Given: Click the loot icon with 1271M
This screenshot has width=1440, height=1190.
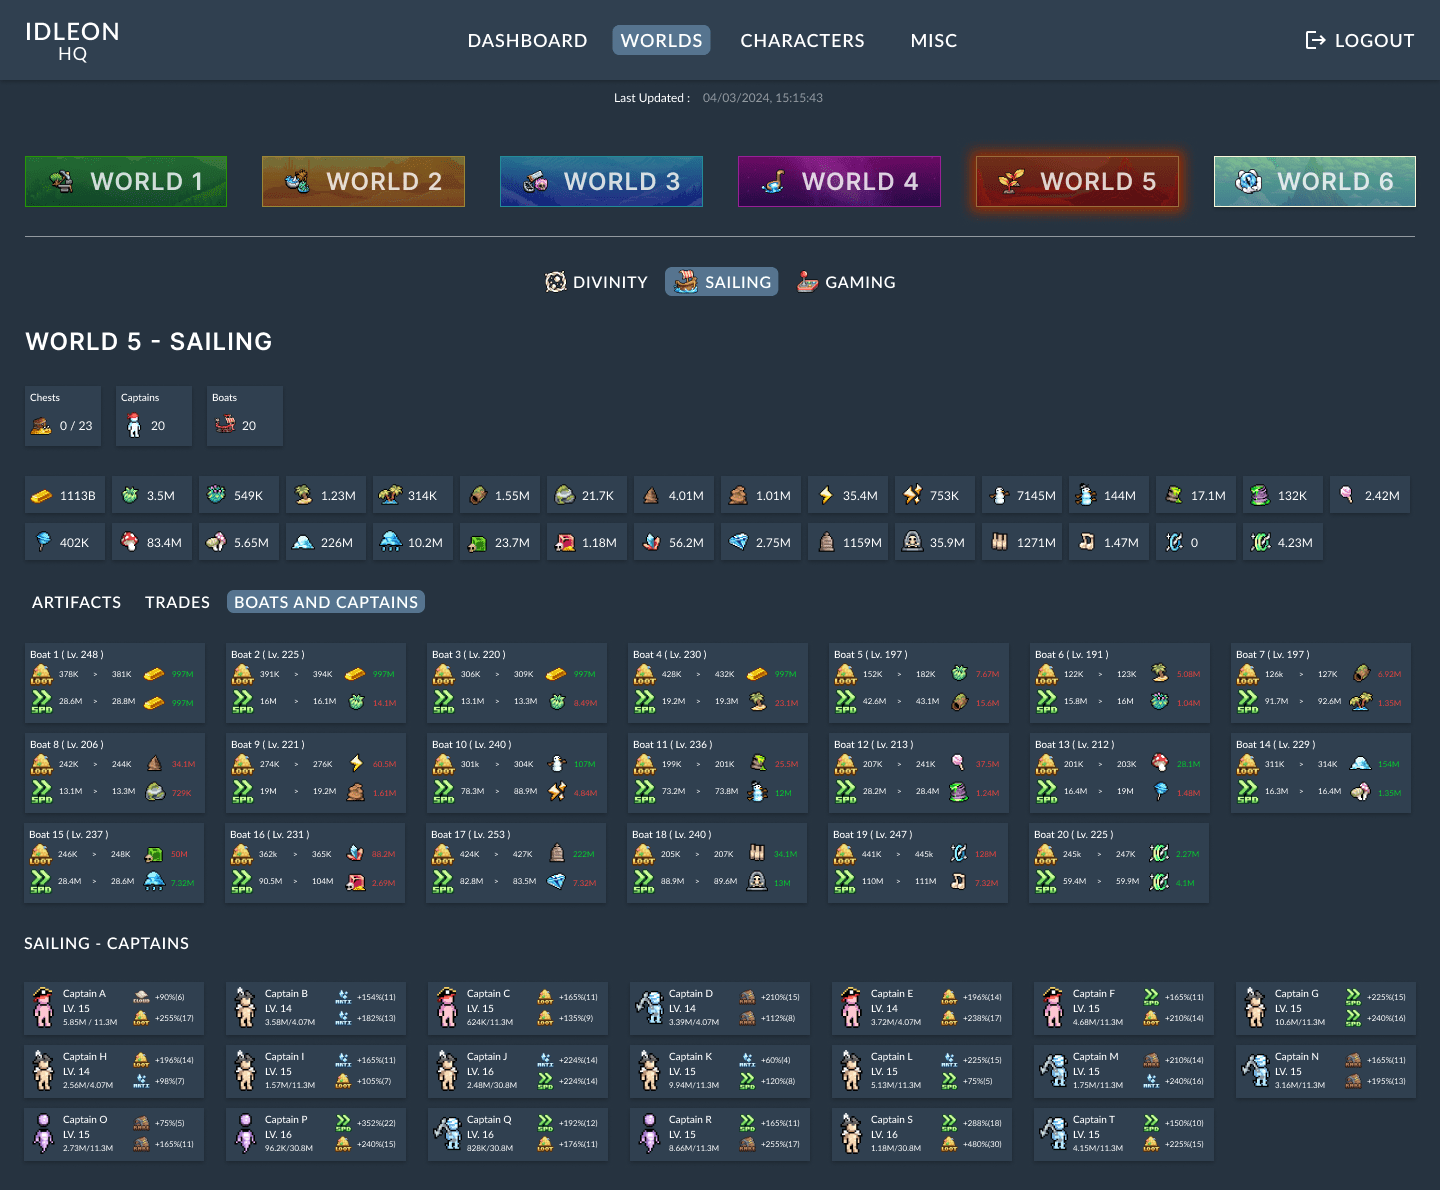Looking at the screenshot, I should point(999,542).
